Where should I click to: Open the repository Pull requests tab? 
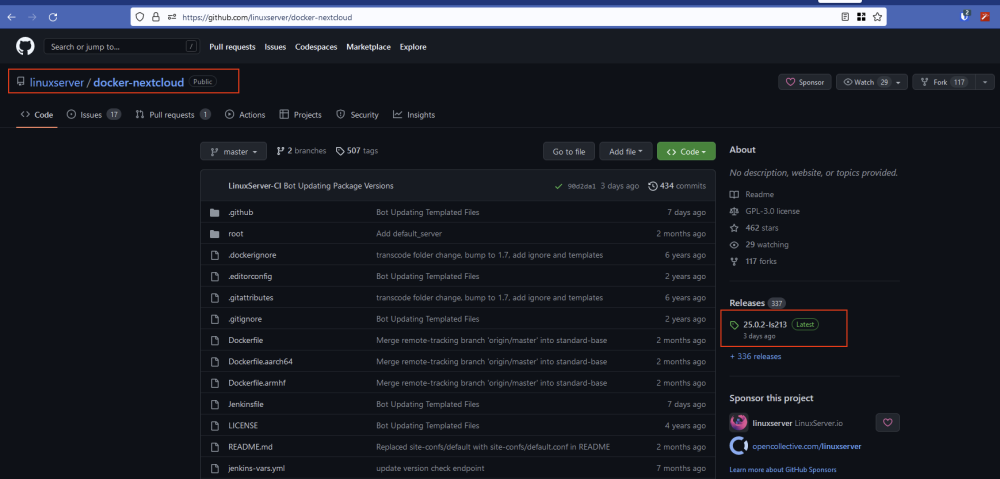pos(173,115)
